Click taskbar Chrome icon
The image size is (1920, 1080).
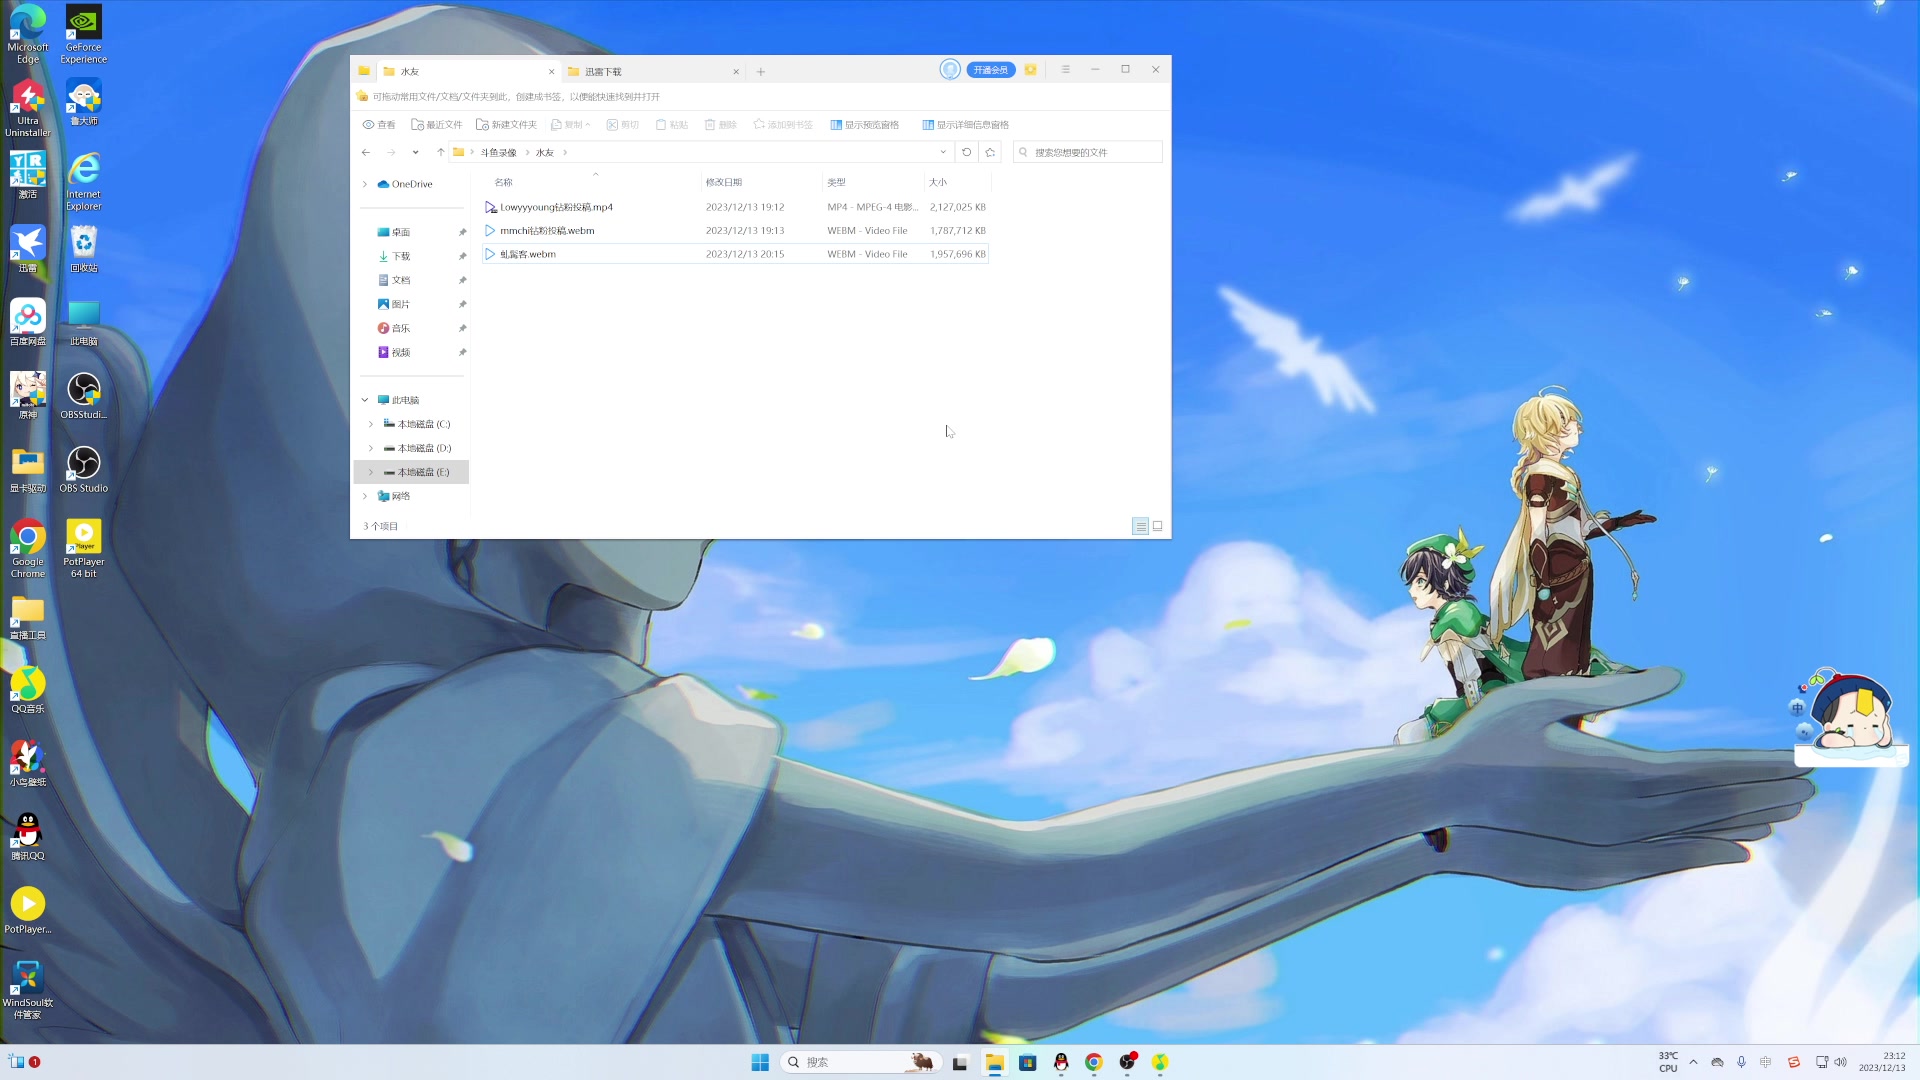tap(1094, 1062)
